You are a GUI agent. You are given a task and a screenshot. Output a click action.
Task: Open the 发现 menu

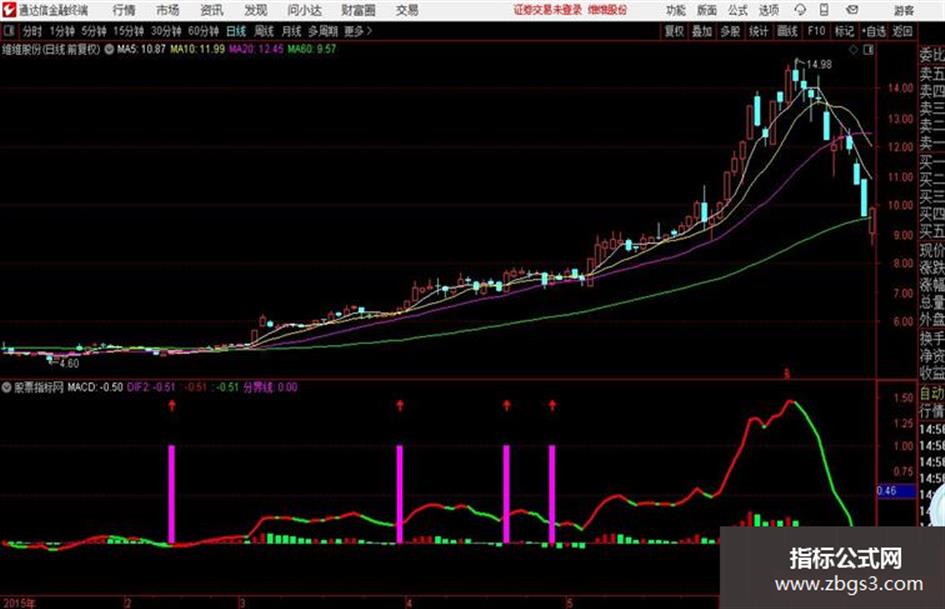coord(256,10)
